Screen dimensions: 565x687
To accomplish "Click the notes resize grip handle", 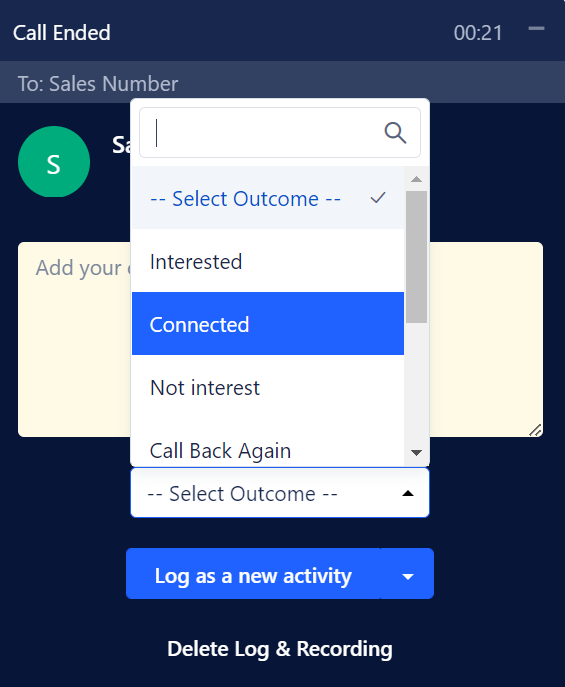I will tap(535, 430).
